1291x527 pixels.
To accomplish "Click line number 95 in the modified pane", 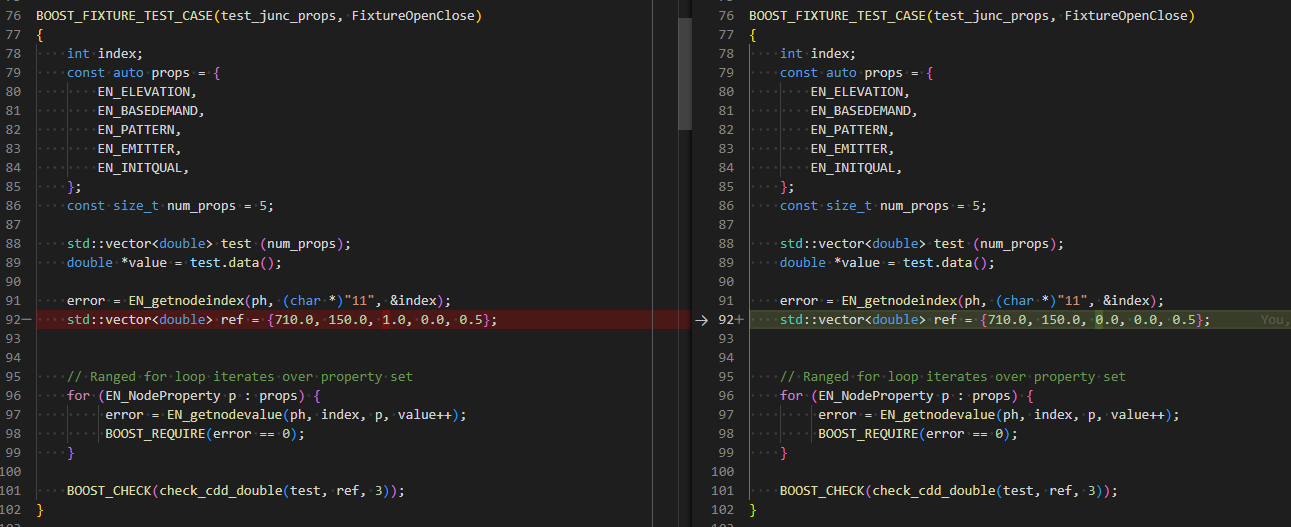I will tap(727, 377).
